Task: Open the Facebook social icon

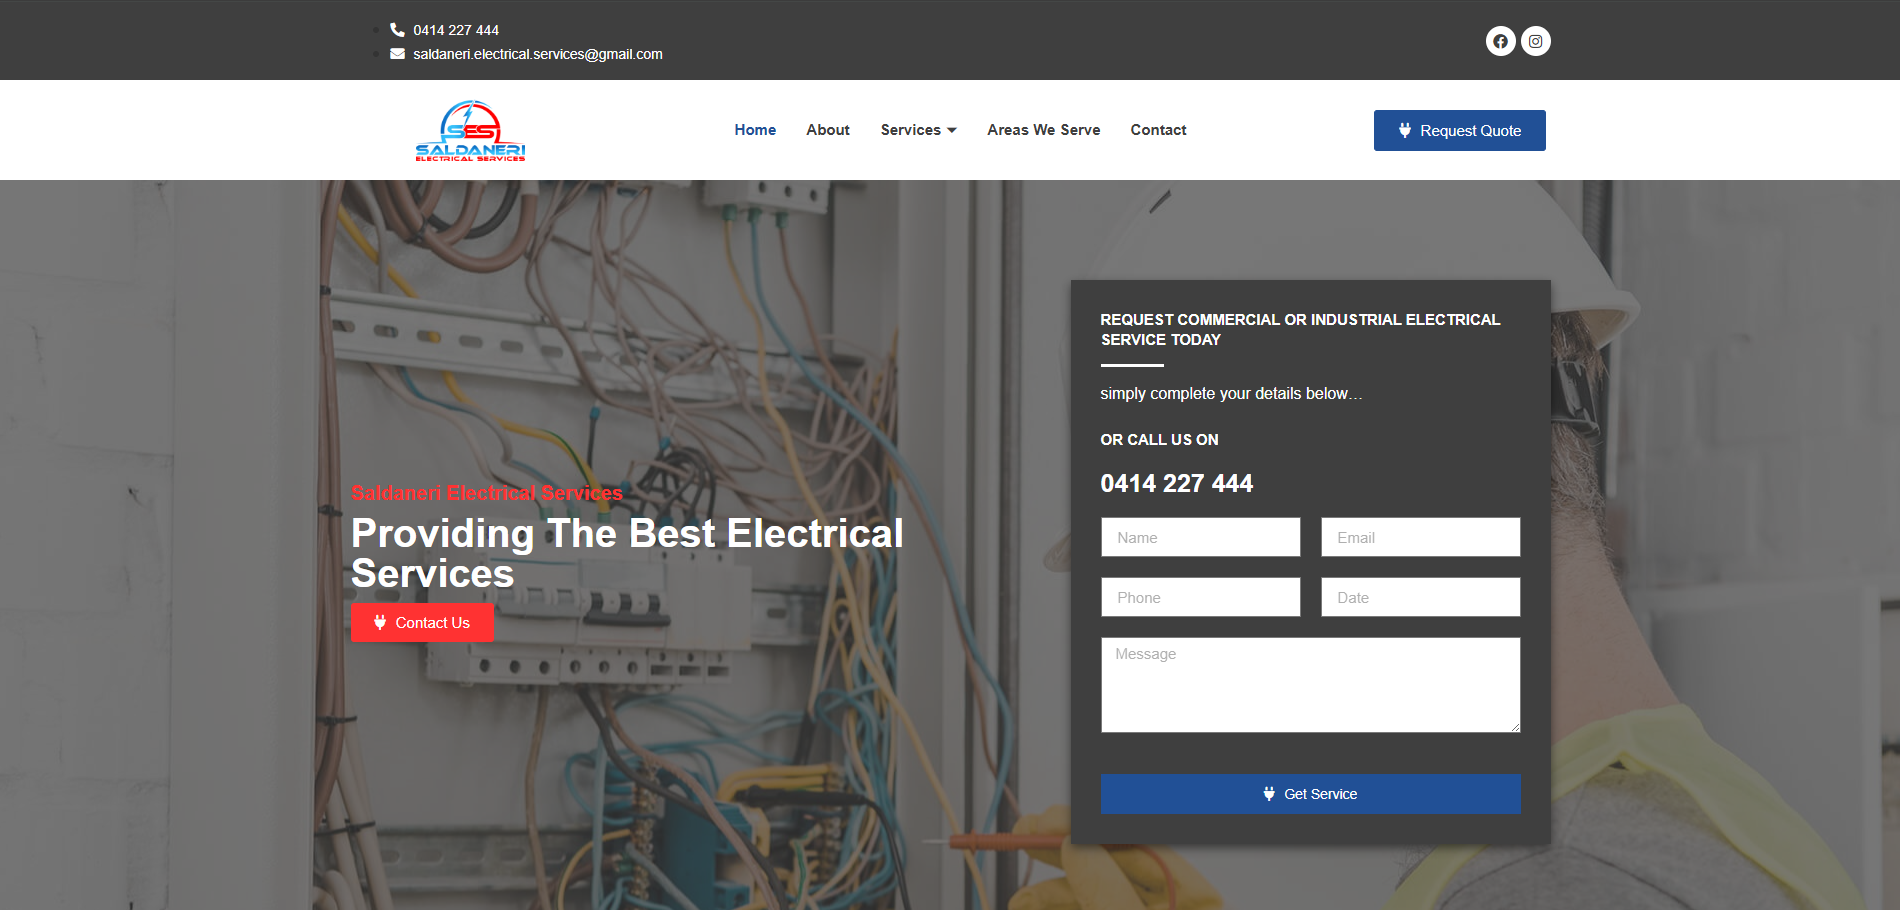Action: pos(1500,41)
